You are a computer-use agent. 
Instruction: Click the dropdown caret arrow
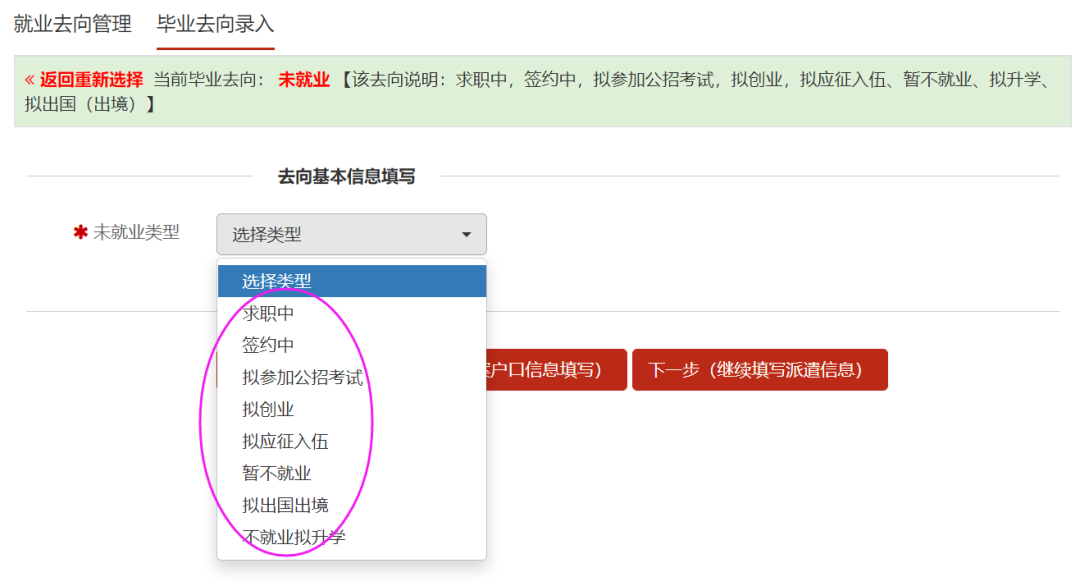coord(466,235)
